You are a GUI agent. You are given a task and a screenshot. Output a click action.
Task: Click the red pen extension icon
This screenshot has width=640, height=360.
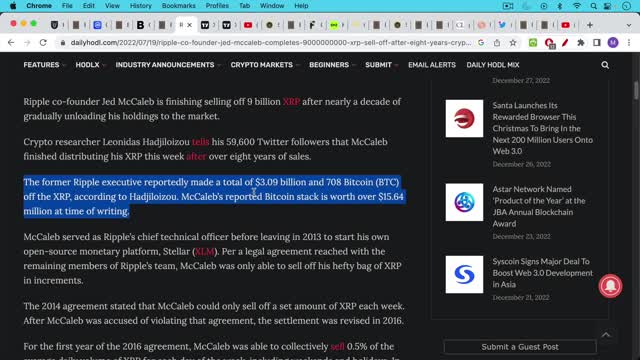click(x=565, y=42)
